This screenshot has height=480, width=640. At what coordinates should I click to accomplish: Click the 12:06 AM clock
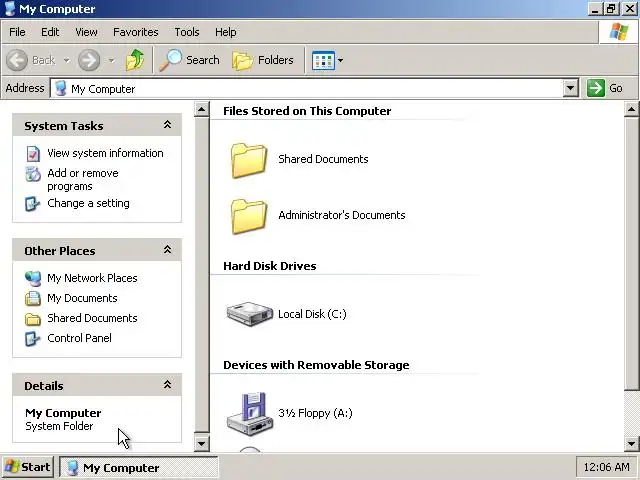(x=606, y=467)
